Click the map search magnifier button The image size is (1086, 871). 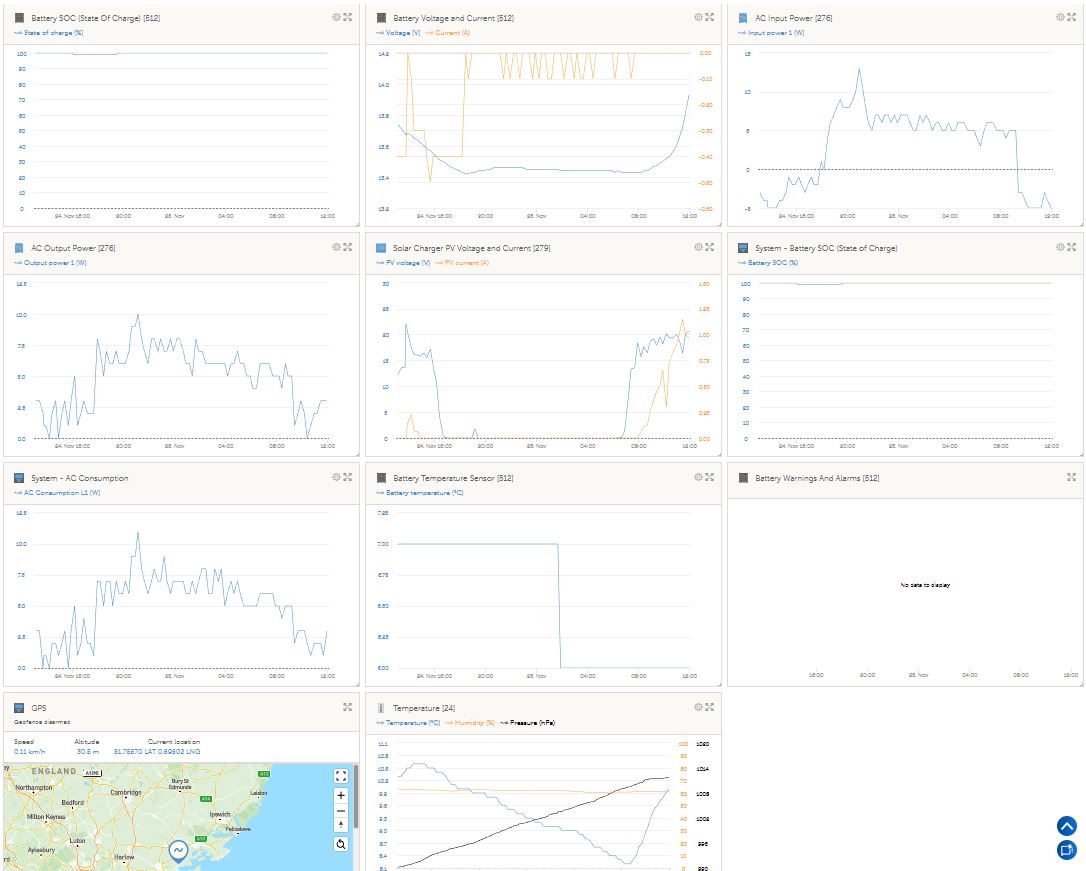[341, 844]
